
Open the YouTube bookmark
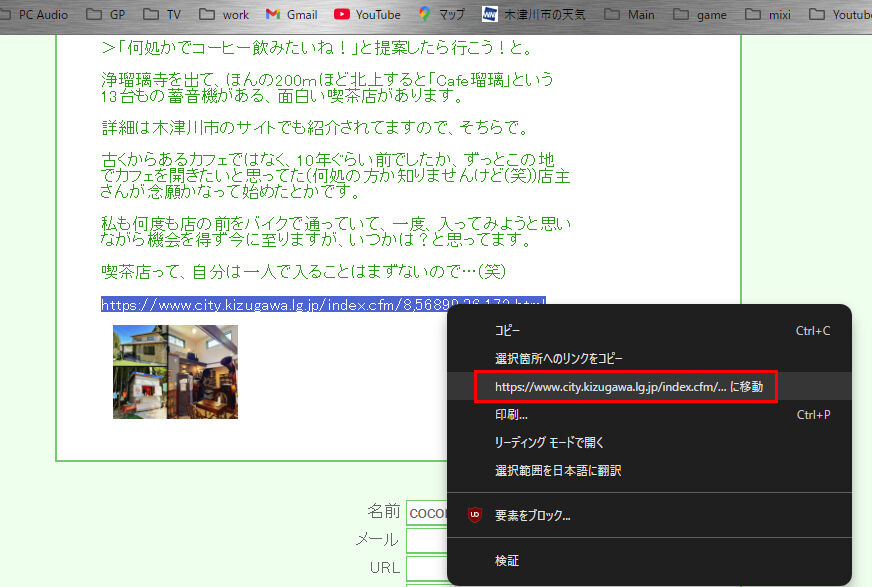click(x=366, y=15)
